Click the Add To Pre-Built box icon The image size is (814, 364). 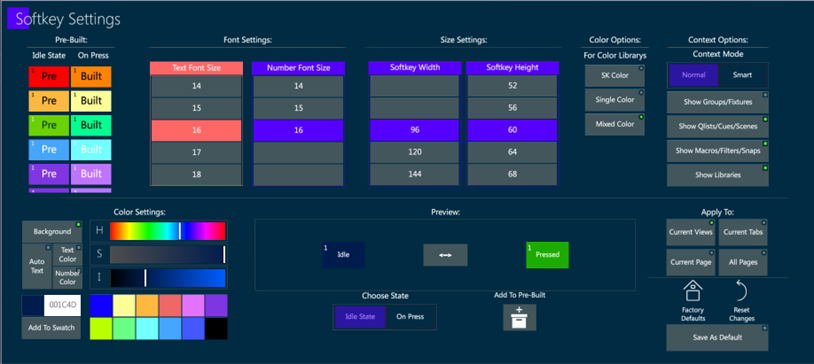point(519,317)
